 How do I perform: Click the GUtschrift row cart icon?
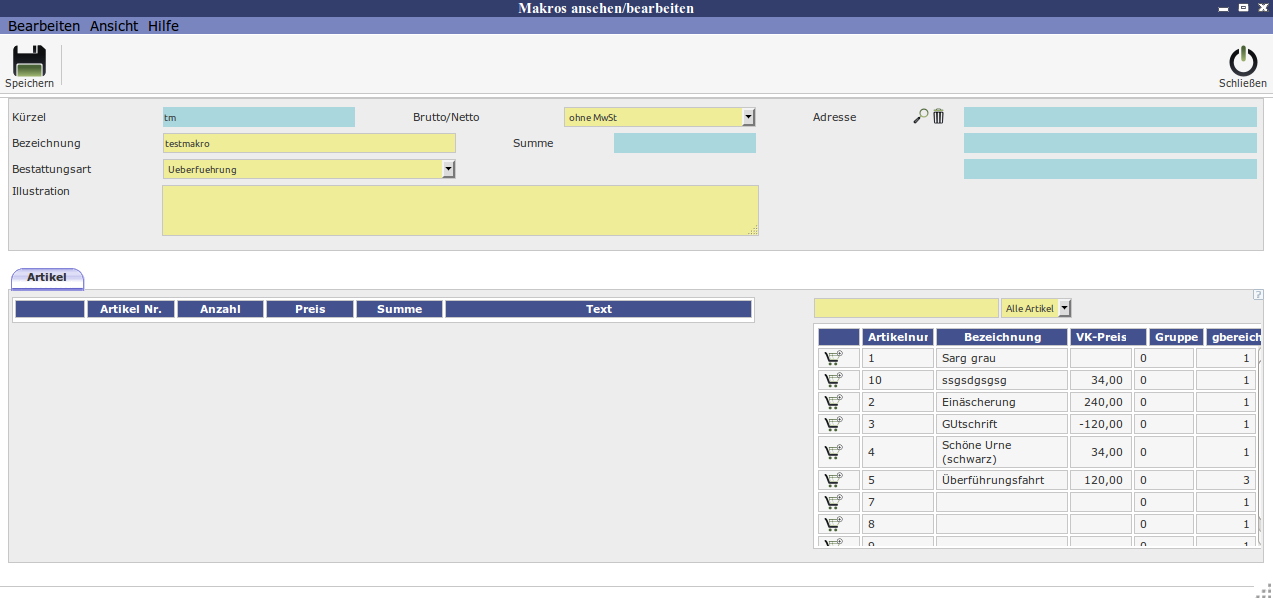[832, 424]
